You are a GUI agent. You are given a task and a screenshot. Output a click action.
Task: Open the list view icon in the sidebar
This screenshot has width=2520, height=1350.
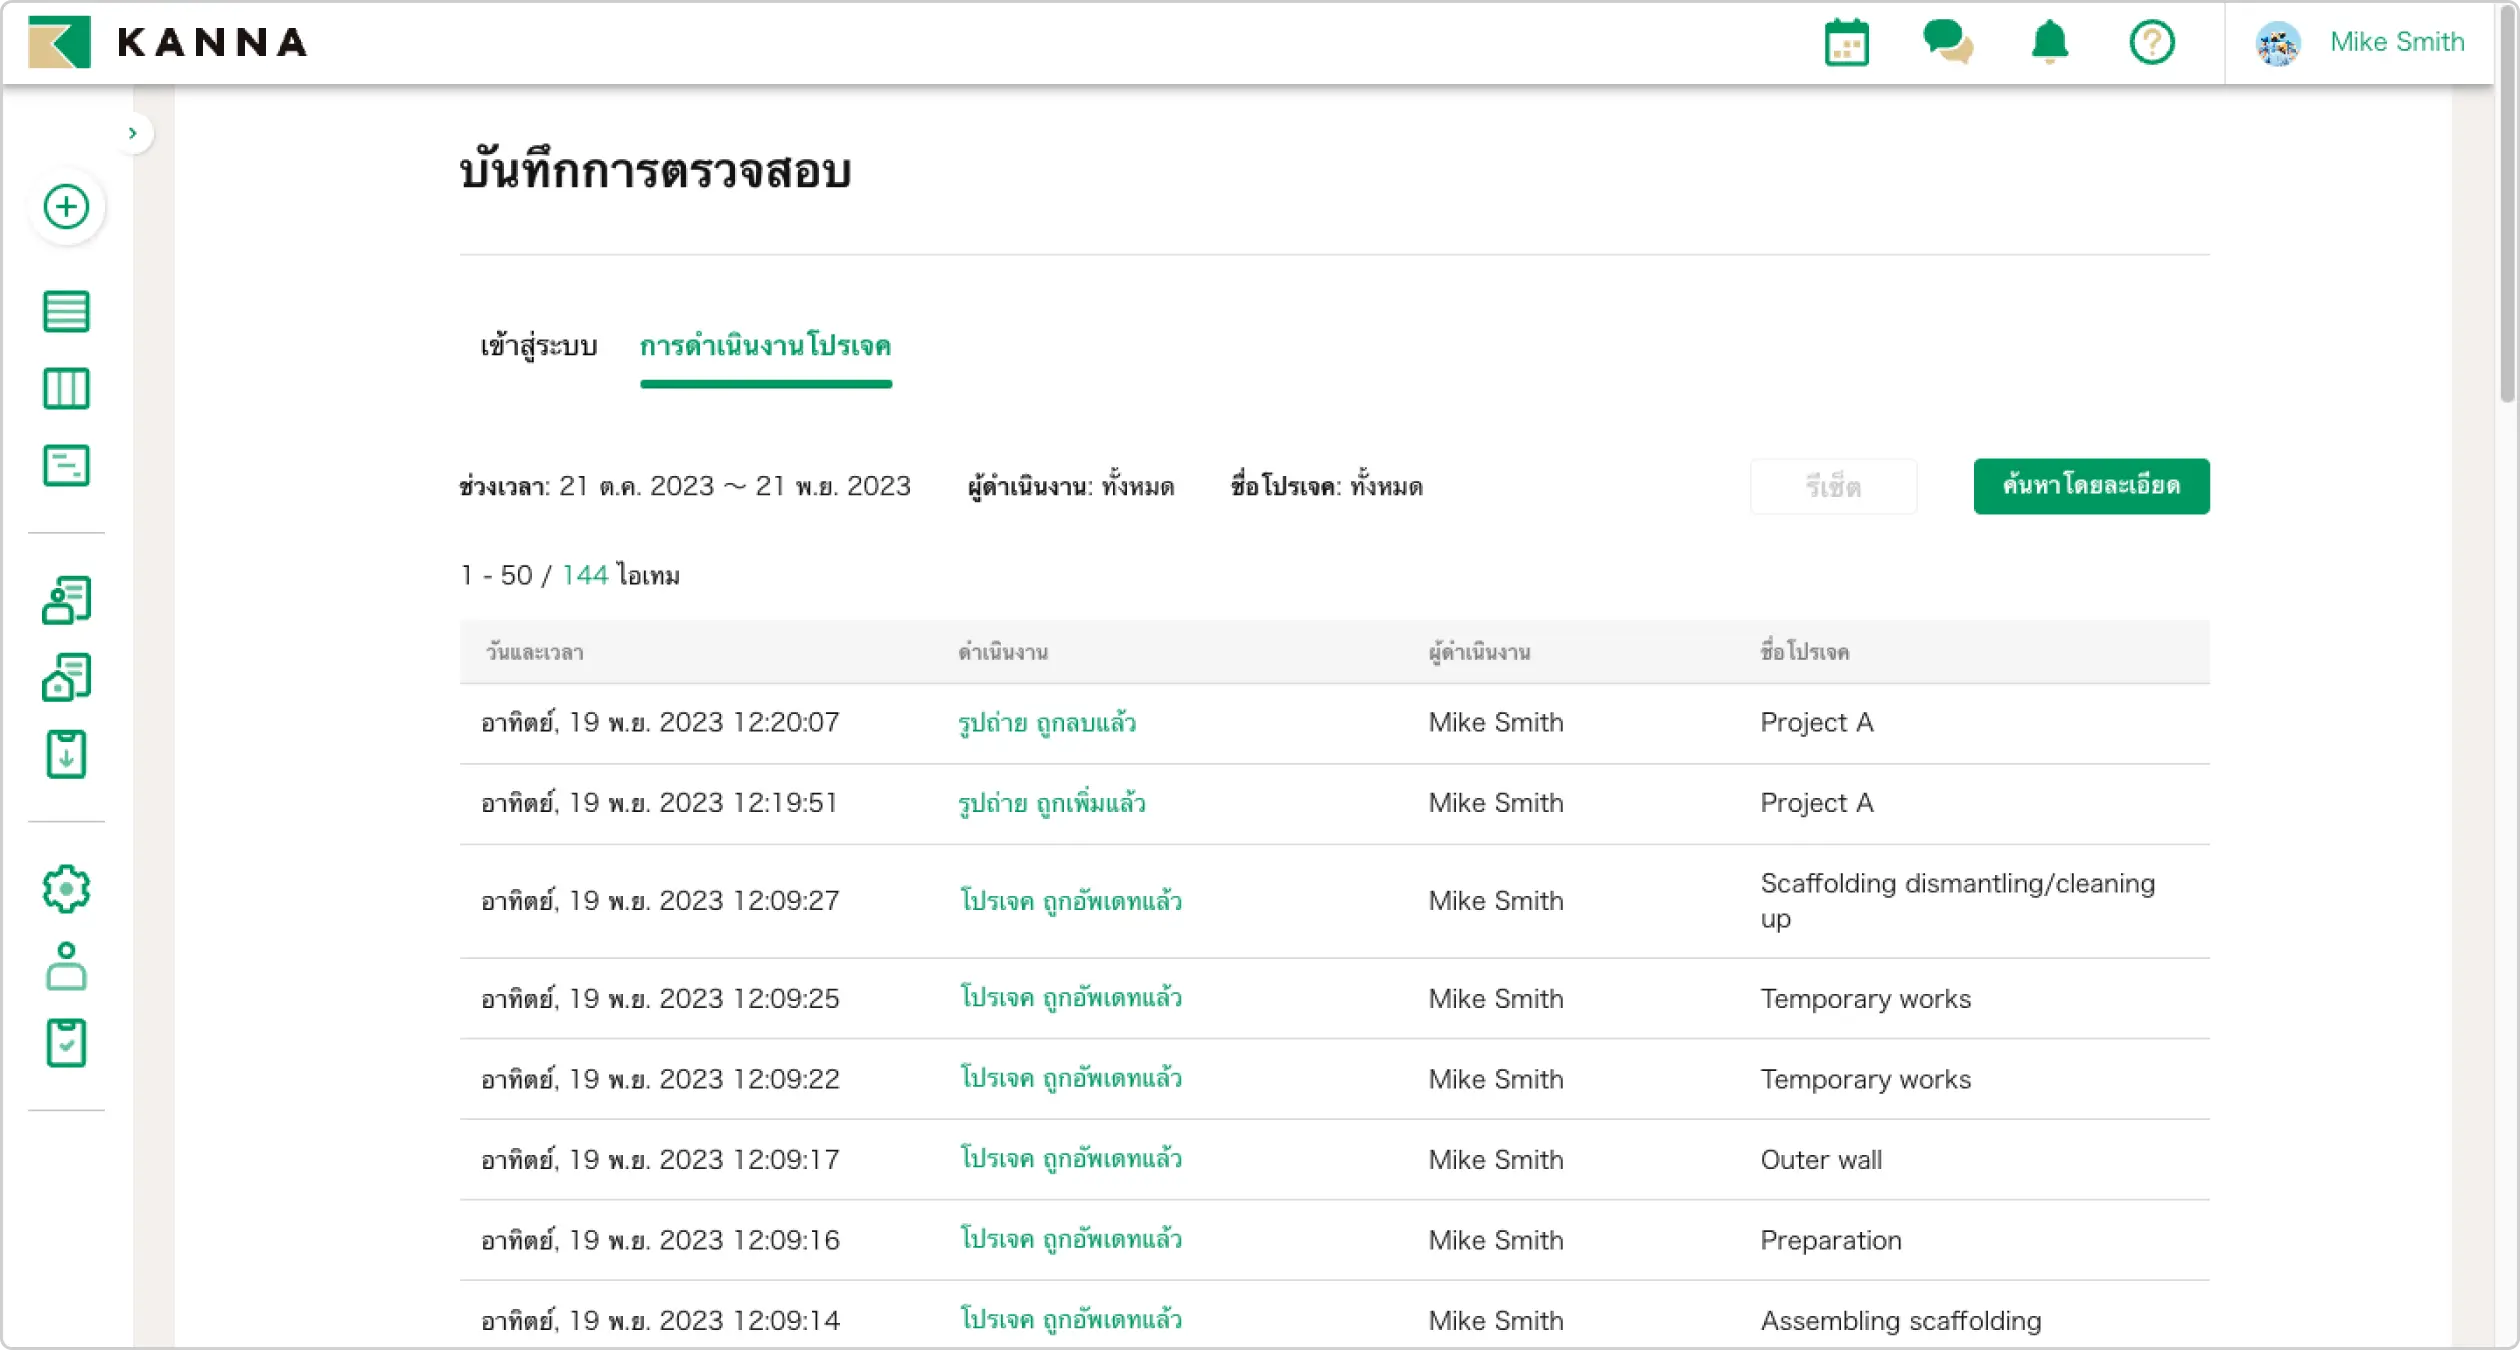tap(67, 311)
